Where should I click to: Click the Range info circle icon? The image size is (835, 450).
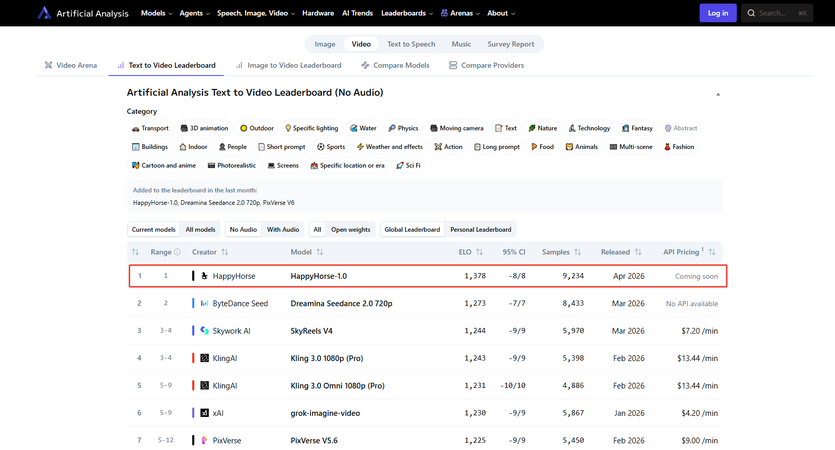pyautogui.click(x=177, y=252)
